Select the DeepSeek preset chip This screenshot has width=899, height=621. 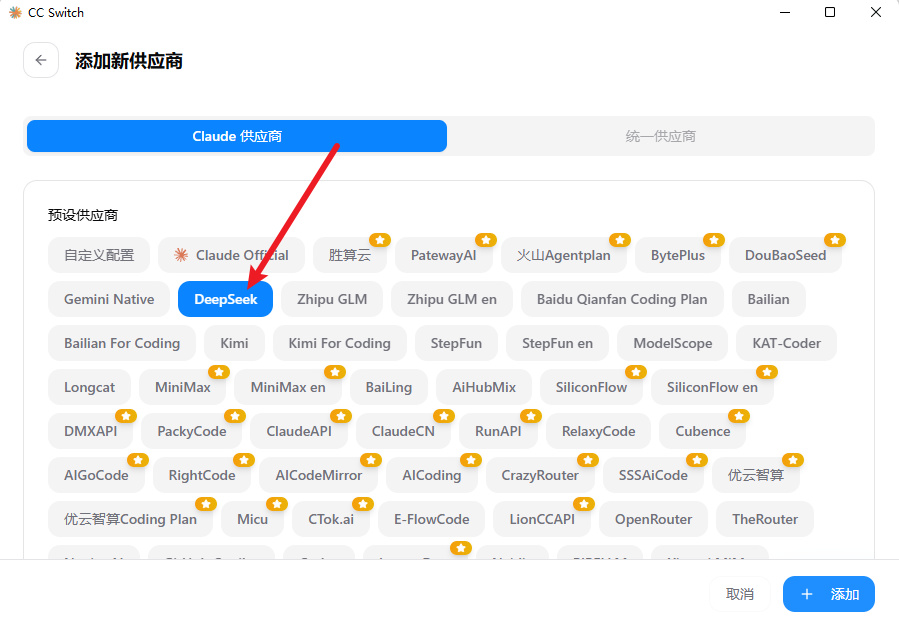(x=225, y=299)
